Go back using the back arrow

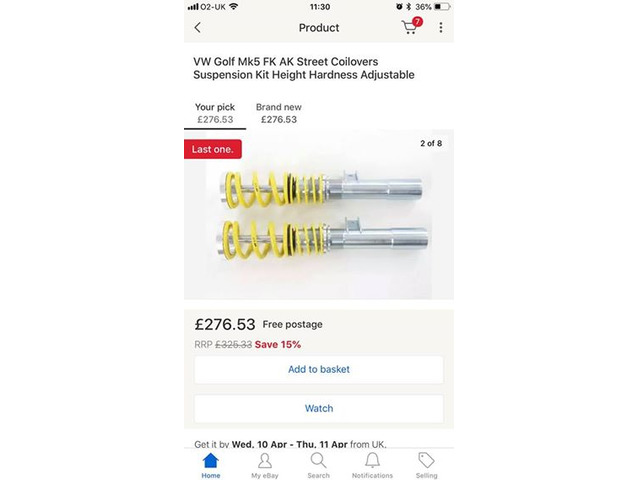click(x=198, y=28)
